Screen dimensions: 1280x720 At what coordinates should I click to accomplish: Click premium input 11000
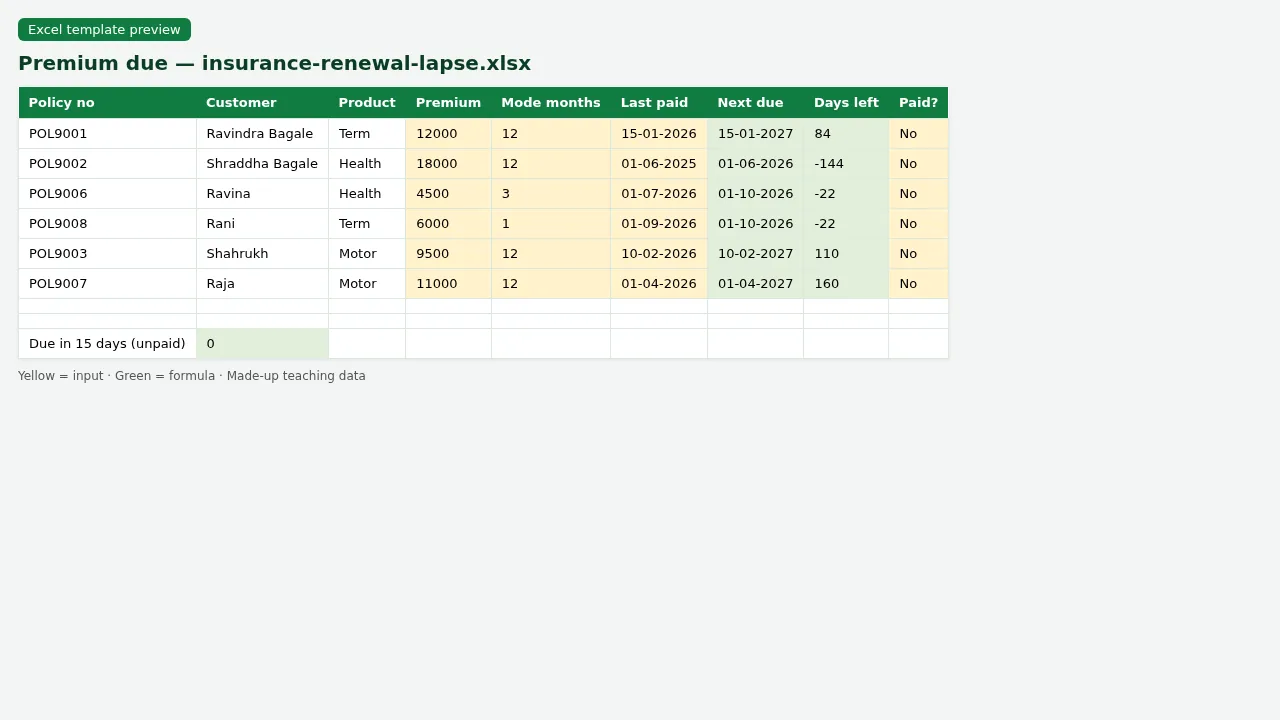click(448, 284)
